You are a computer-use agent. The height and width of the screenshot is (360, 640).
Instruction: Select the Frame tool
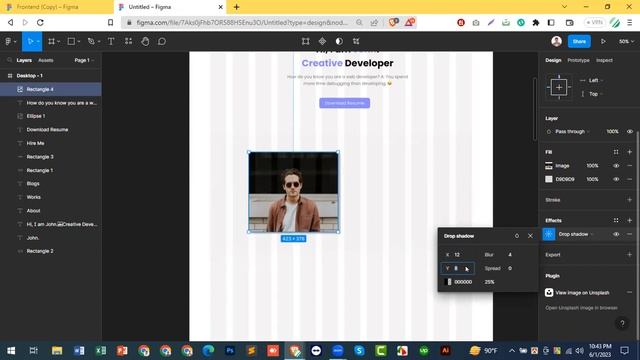coord(51,41)
